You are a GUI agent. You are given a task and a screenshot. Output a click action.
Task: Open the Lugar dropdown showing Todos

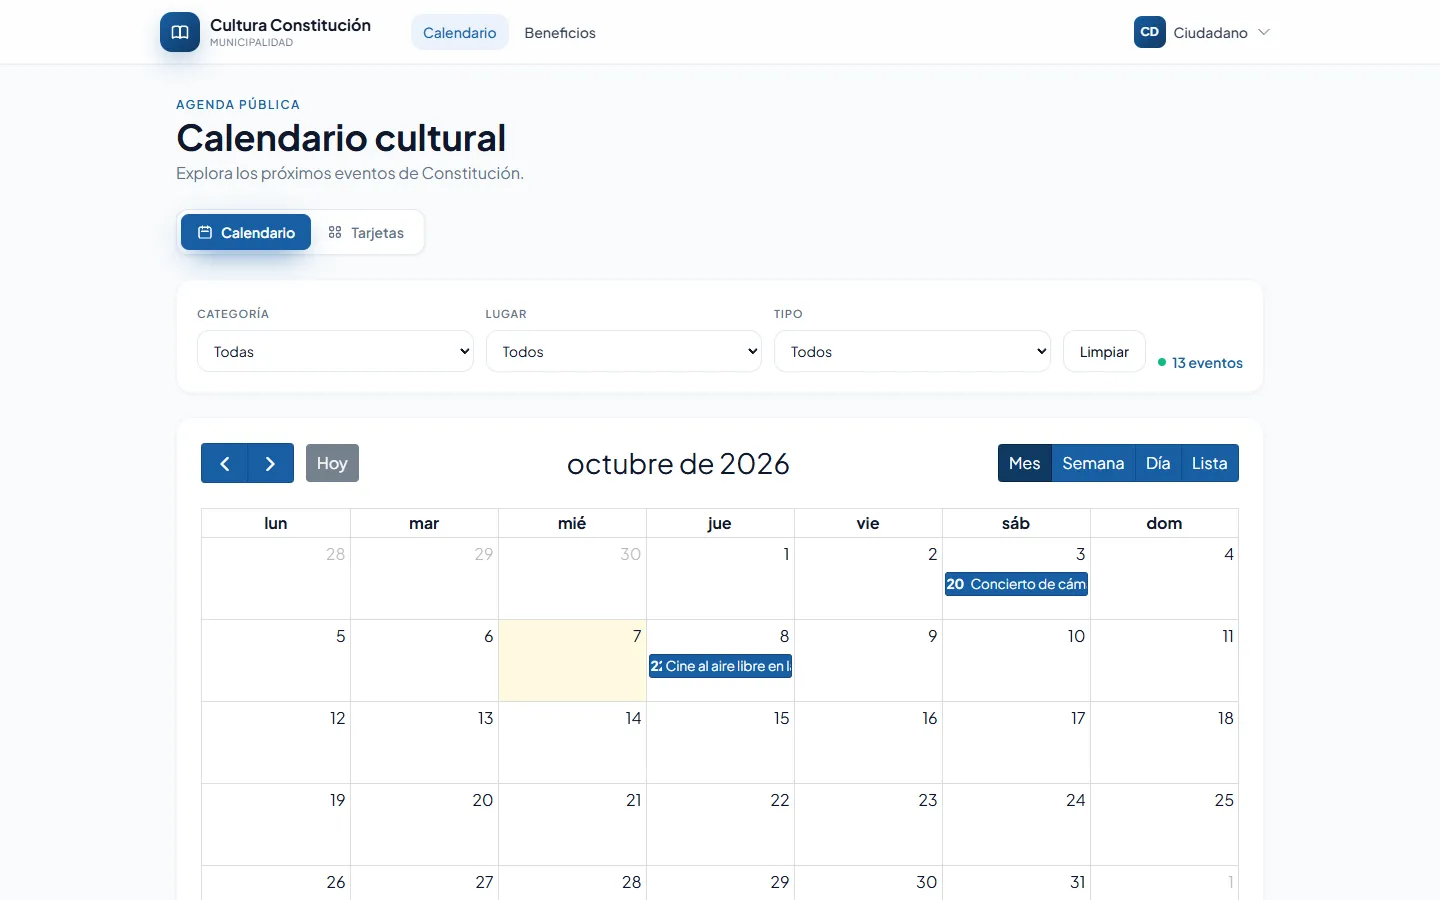click(x=624, y=351)
